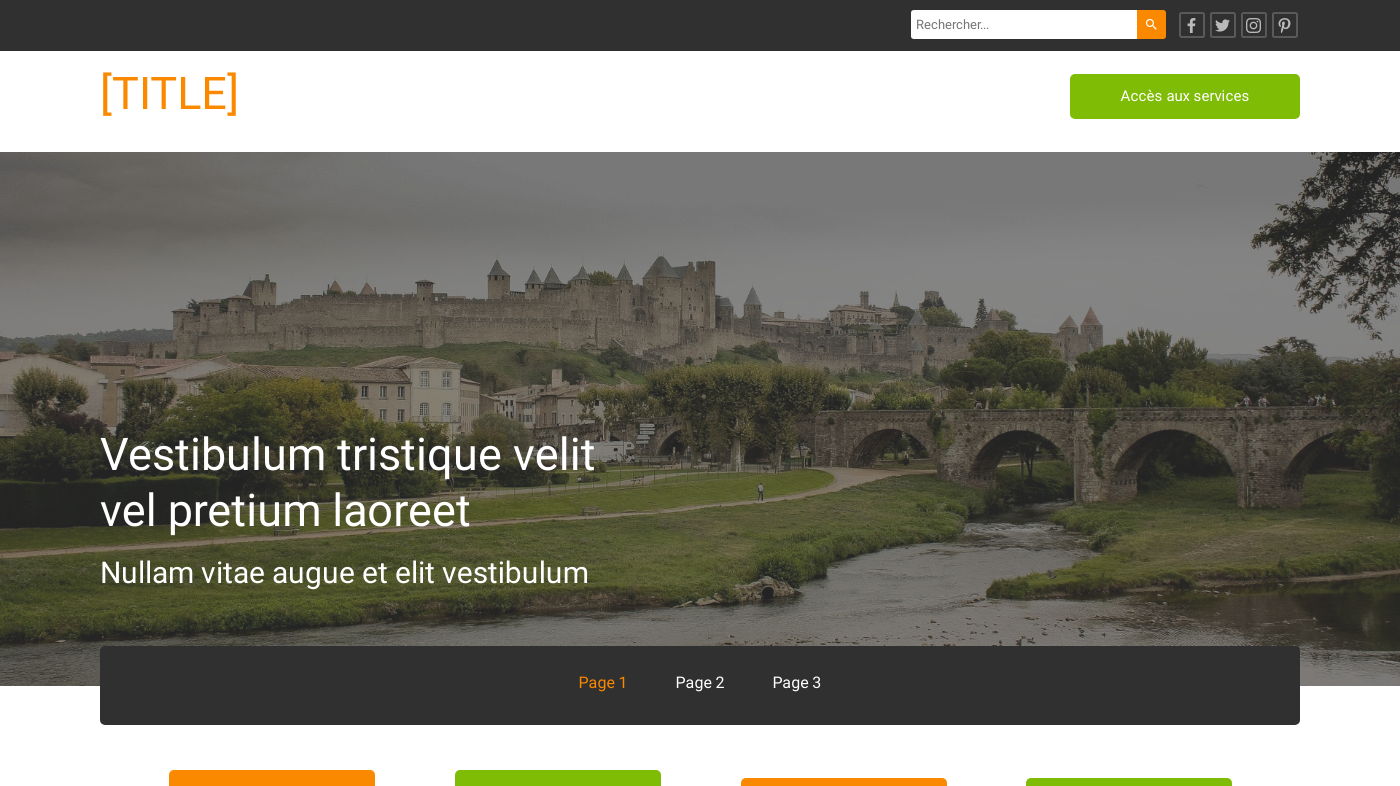Select the currently highlighted Page 1 tab
This screenshot has width=1400, height=786.
pyautogui.click(x=602, y=682)
